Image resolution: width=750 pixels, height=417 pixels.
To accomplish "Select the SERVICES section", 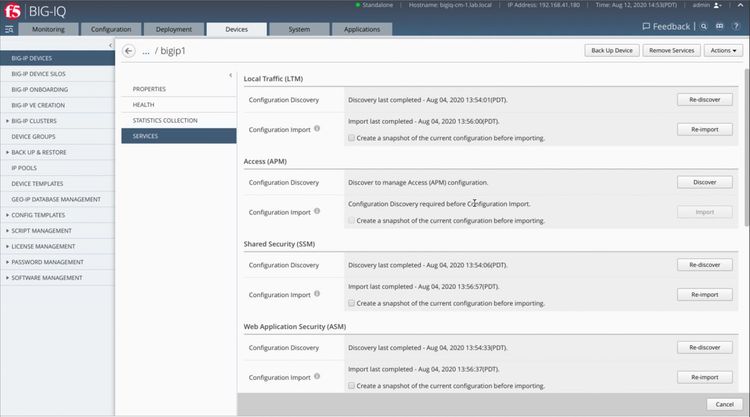I will click(178, 136).
